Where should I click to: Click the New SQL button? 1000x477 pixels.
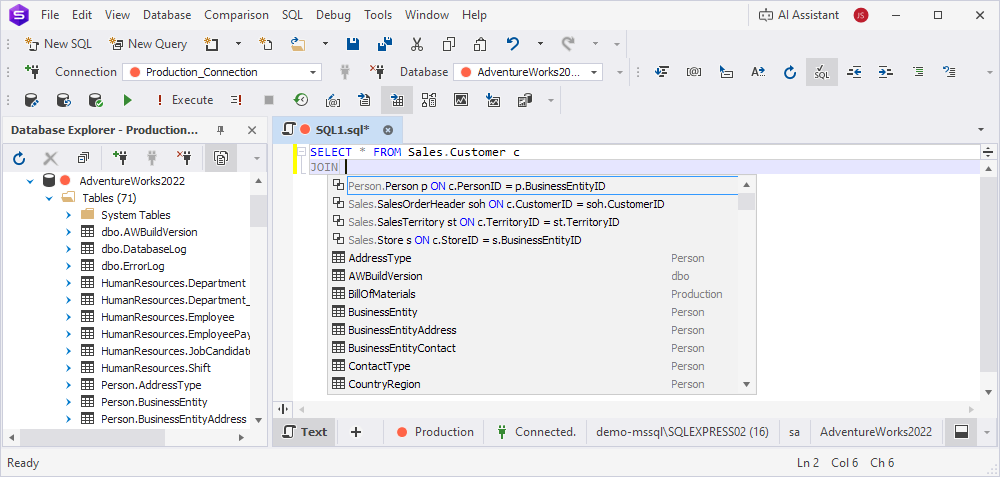click(60, 44)
